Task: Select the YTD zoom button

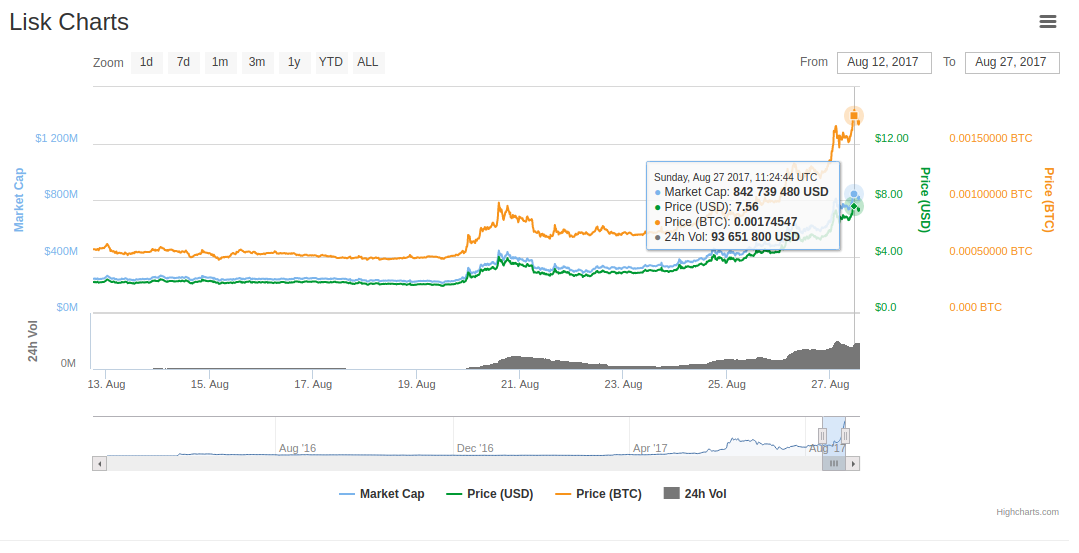Action: click(331, 63)
